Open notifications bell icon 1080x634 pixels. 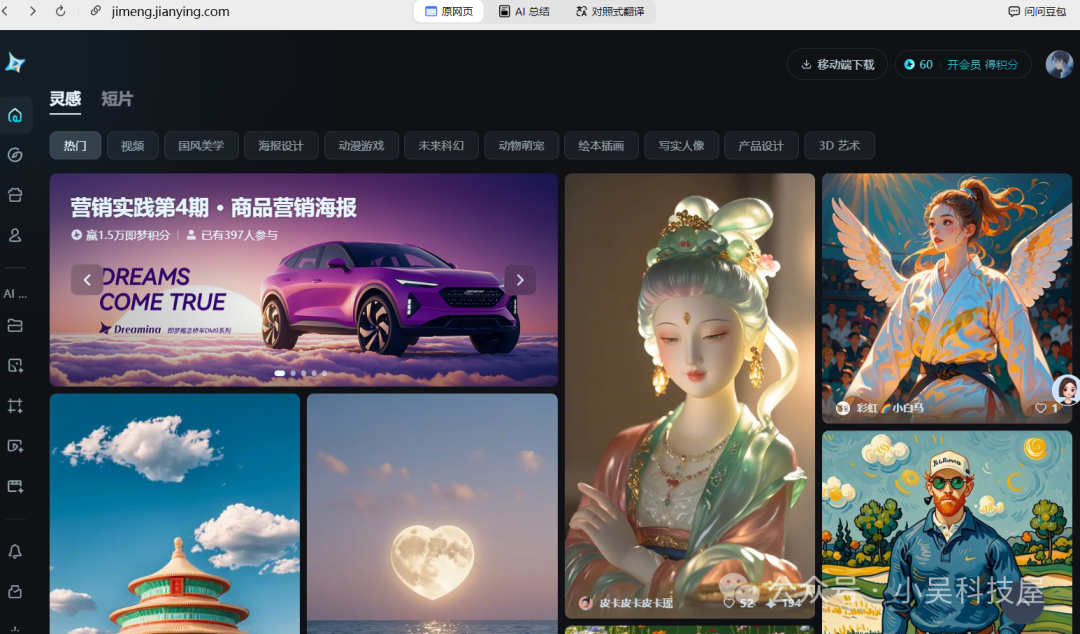15,551
